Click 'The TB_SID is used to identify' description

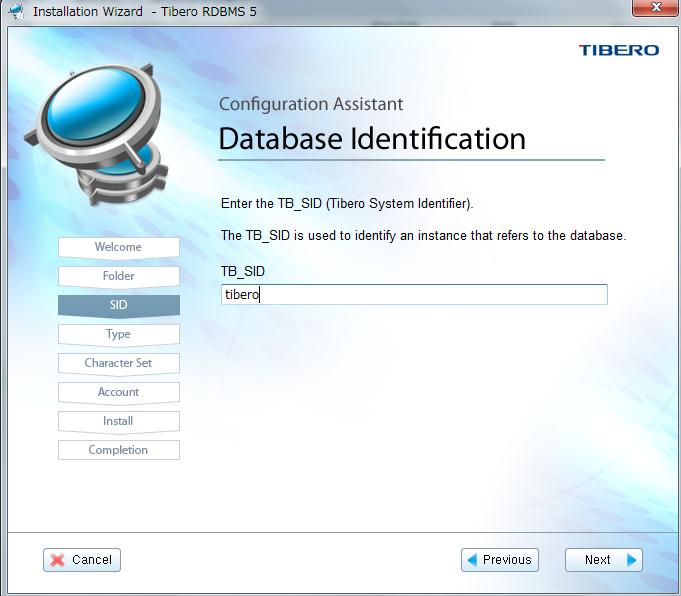click(423, 235)
